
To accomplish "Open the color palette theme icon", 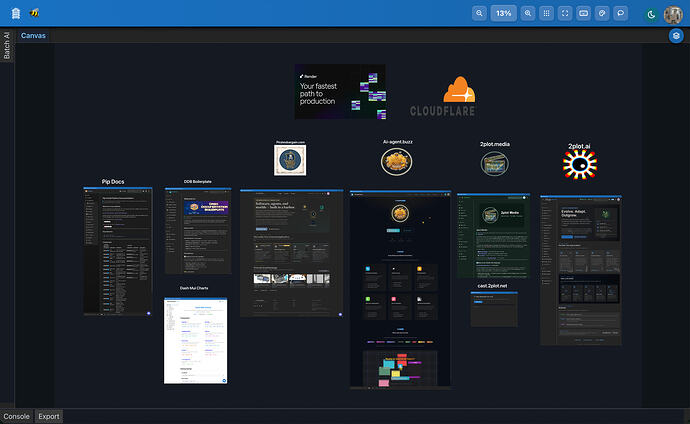I will point(602,13).
